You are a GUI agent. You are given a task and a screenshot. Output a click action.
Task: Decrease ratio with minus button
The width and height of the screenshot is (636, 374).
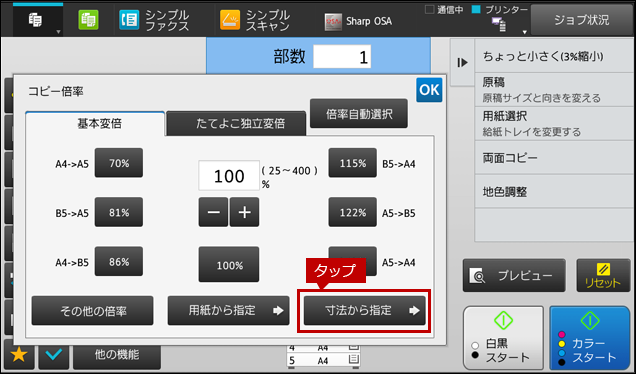(213, 212)
